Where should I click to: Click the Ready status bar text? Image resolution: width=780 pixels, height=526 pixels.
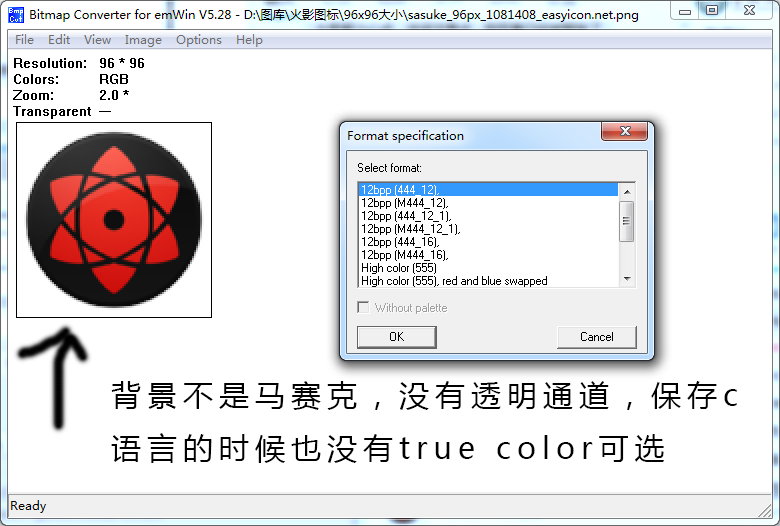click(28, 506)
